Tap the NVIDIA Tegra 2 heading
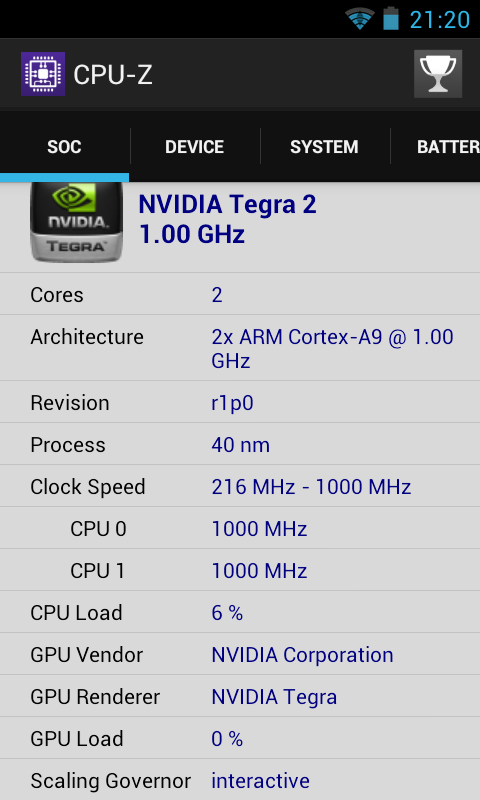 pyautogui.click(x=228, y=205)
